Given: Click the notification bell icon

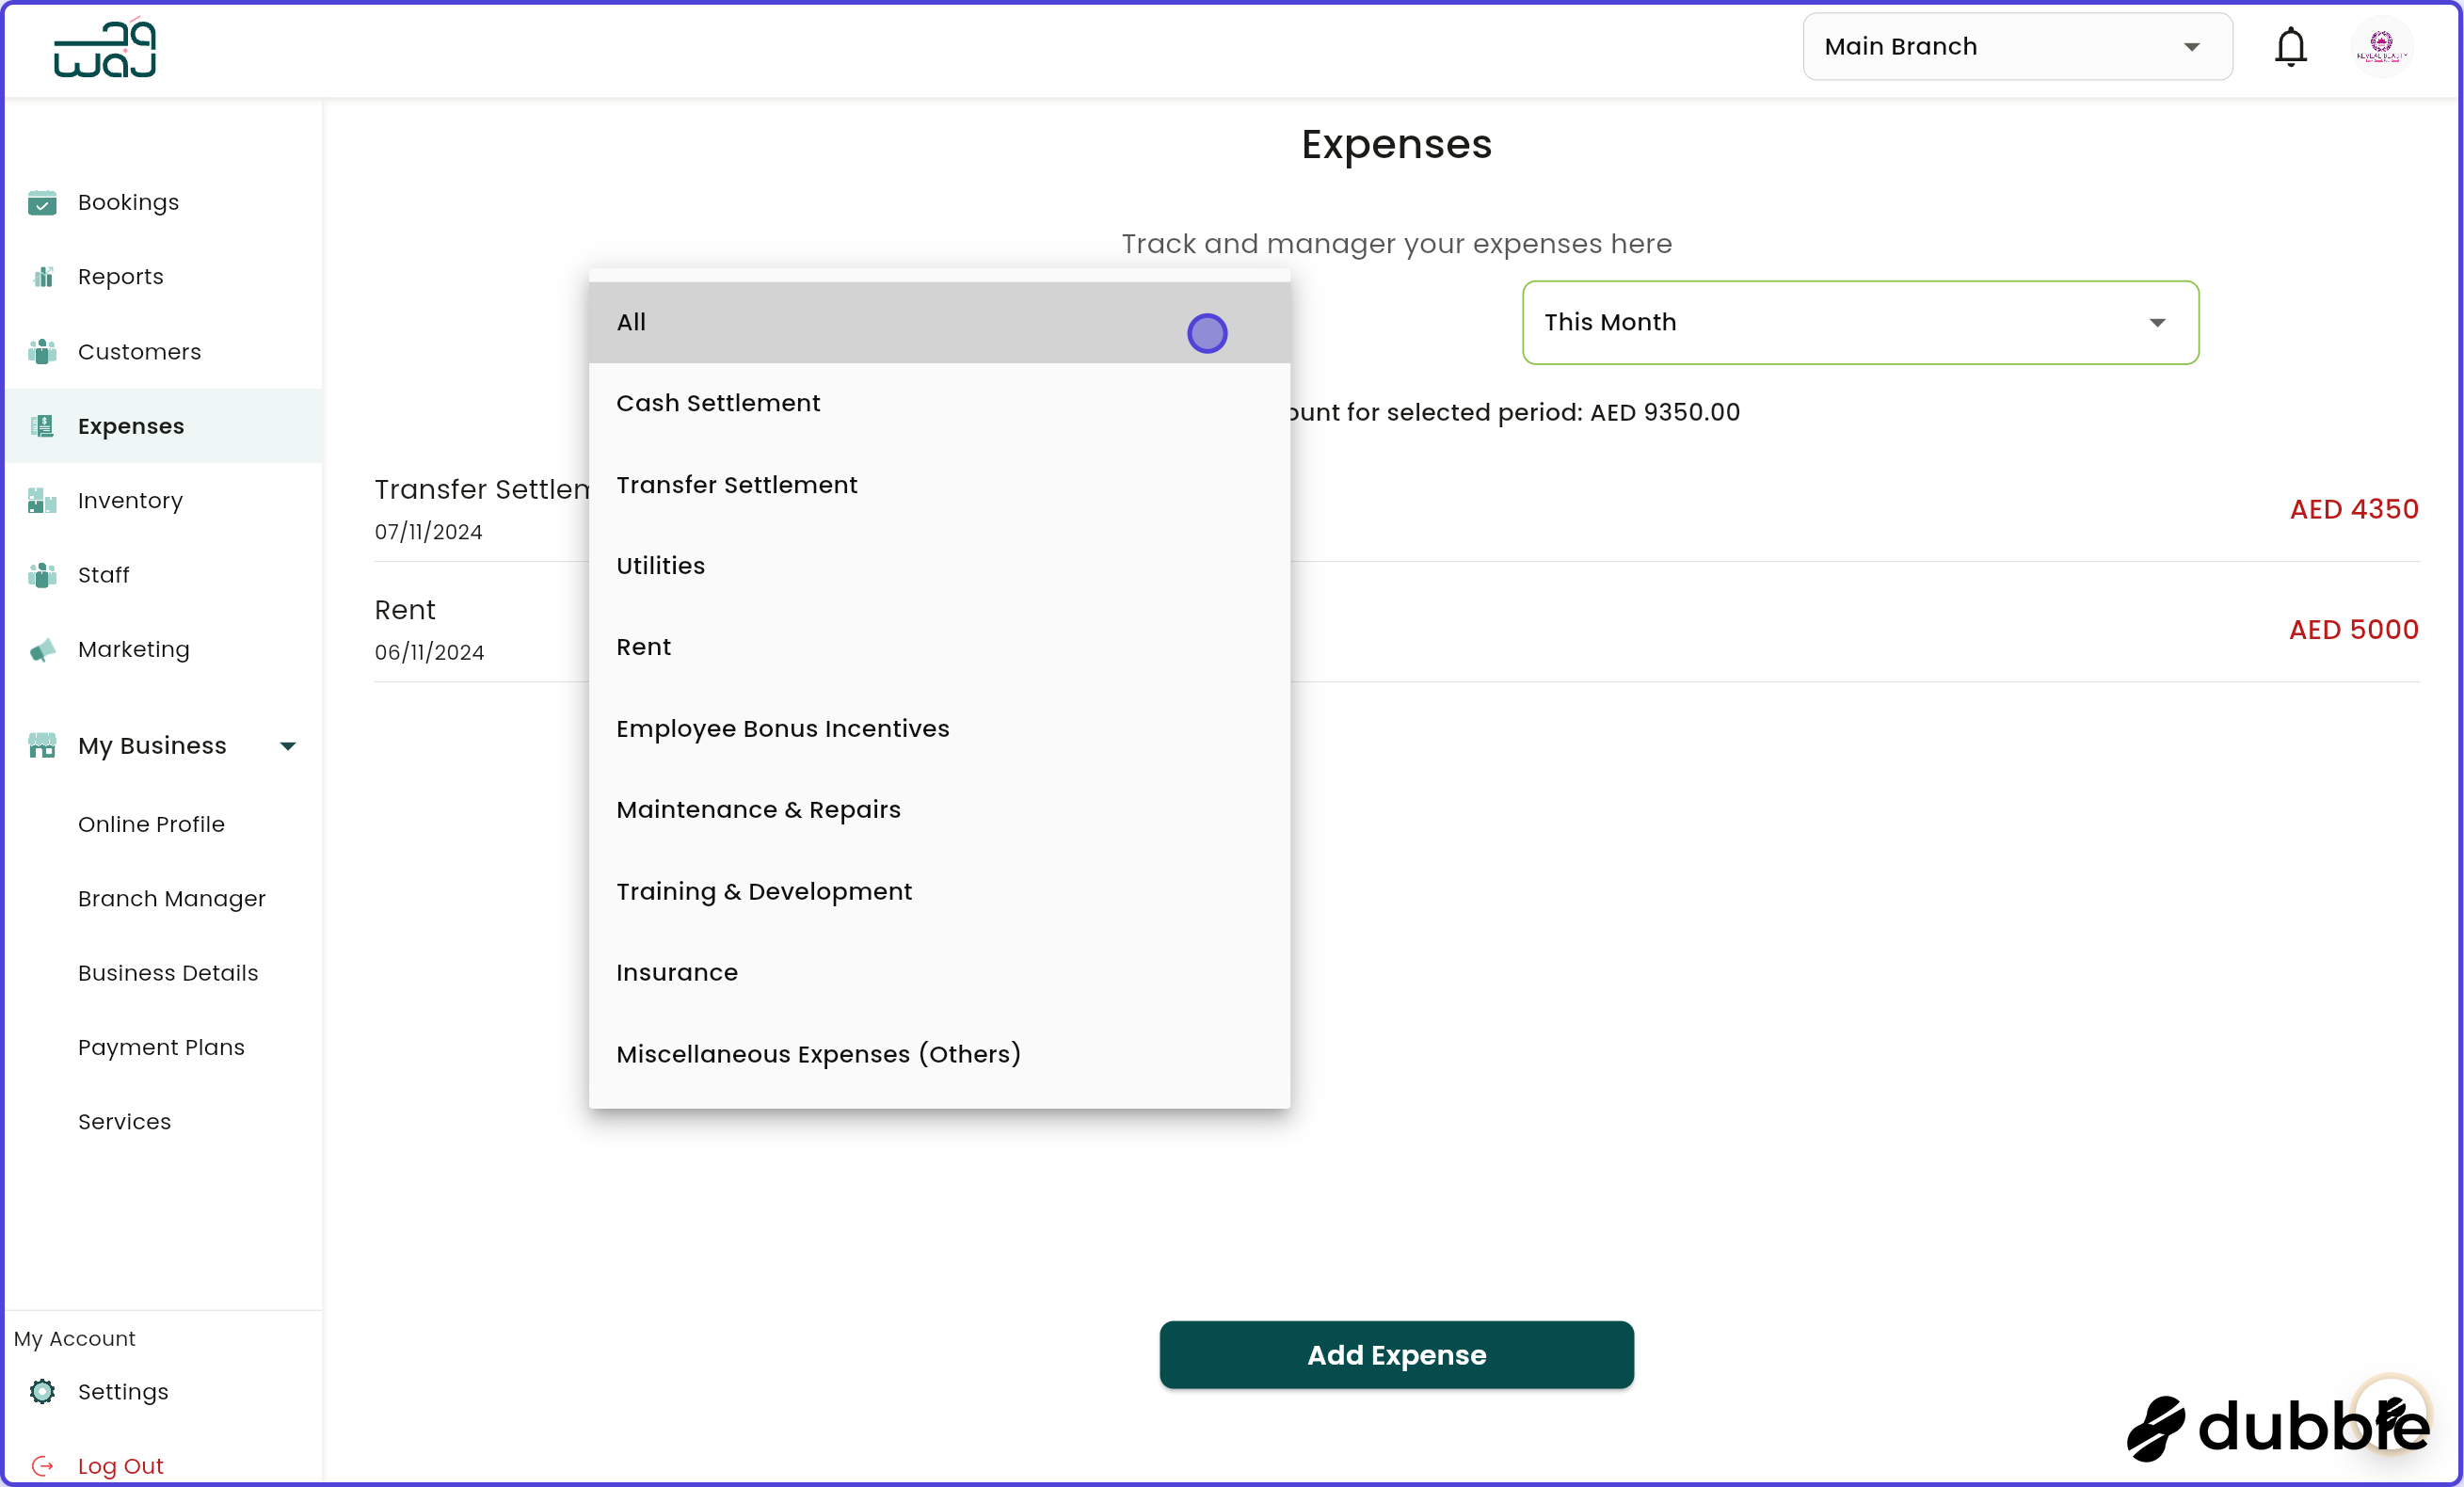Looking at the screenshot, I should 2290,46.
